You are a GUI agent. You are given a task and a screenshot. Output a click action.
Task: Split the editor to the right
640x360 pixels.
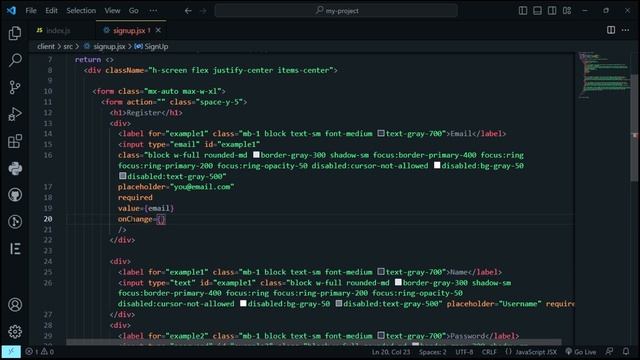click(x=611, y=30)
